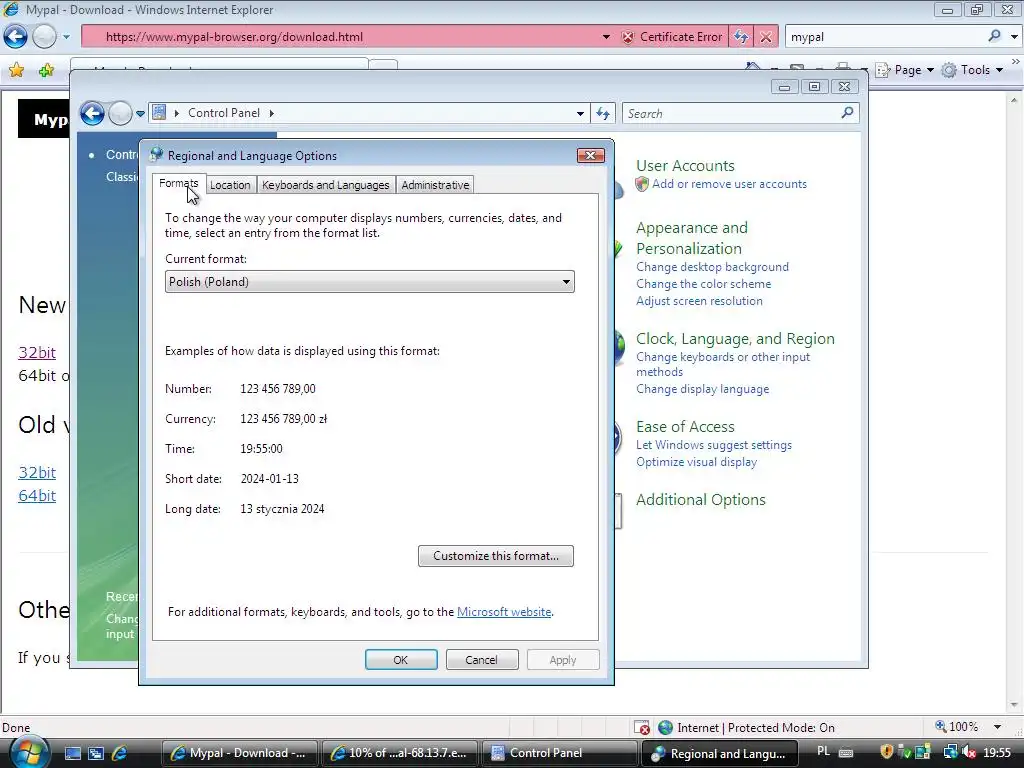Screen dimensions: 1024x768
Task: Open IE recent pages dropdown arrow
Action: [66, 37]
